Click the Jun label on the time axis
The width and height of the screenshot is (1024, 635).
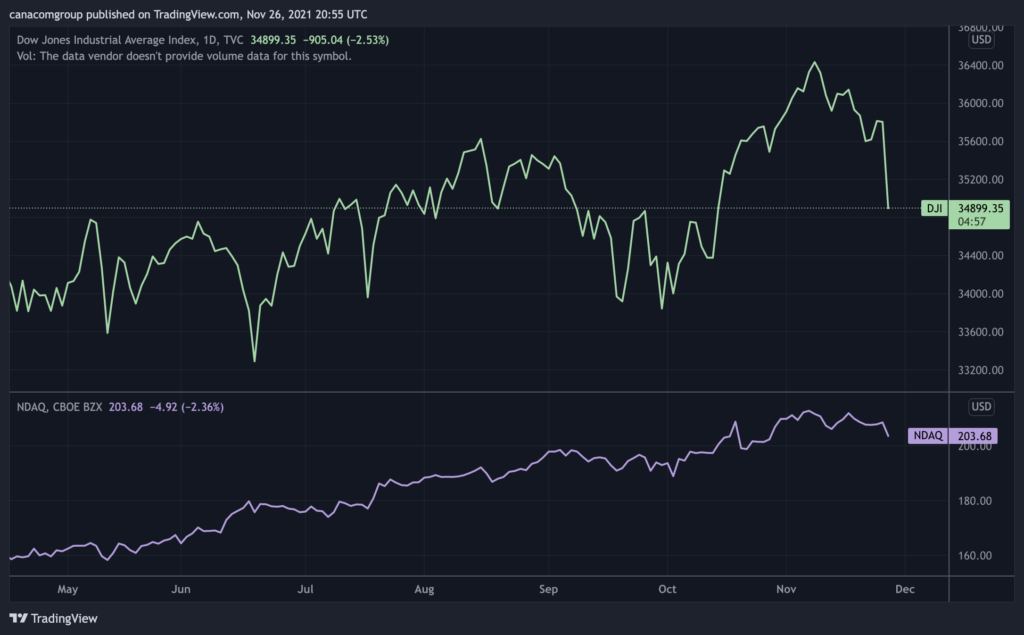(181, 589)
